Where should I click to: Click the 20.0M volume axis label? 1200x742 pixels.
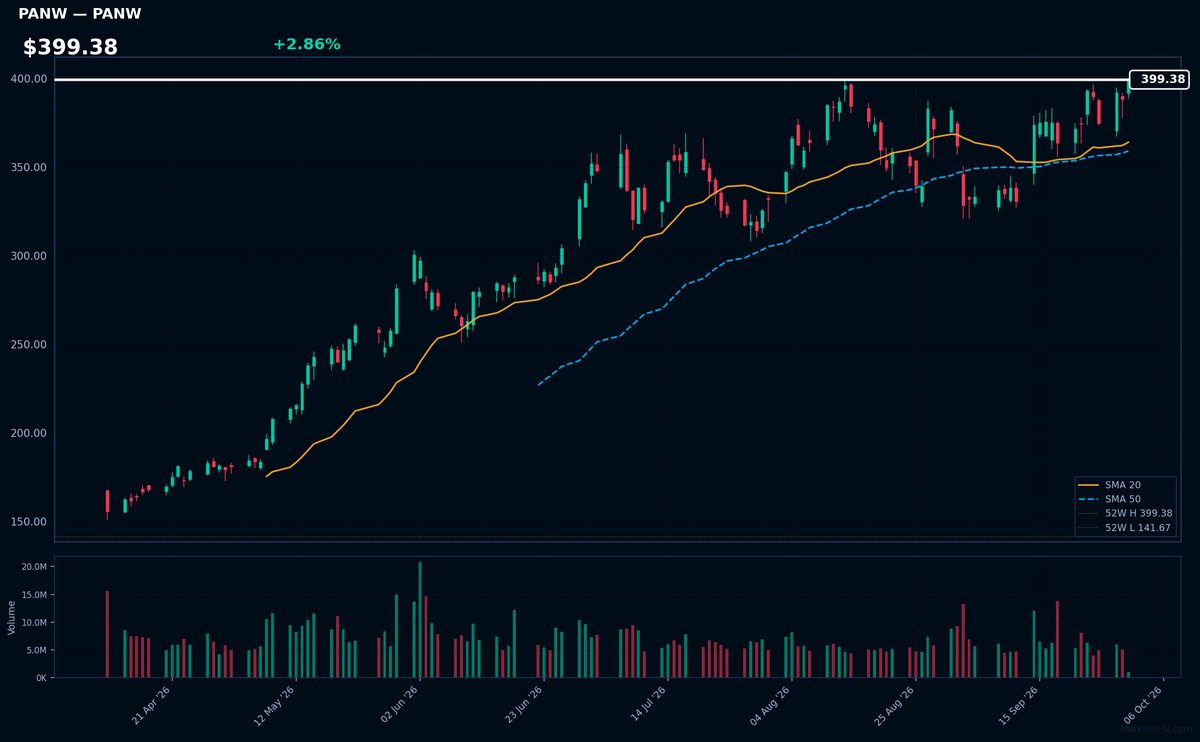(x=34, y=567)
